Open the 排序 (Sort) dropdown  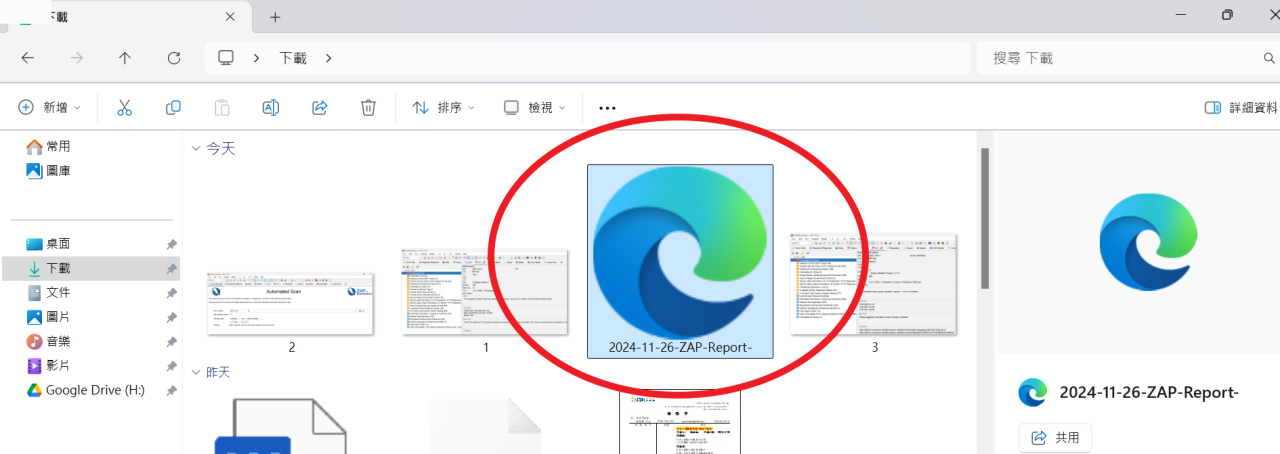click(x=443, y=107)
